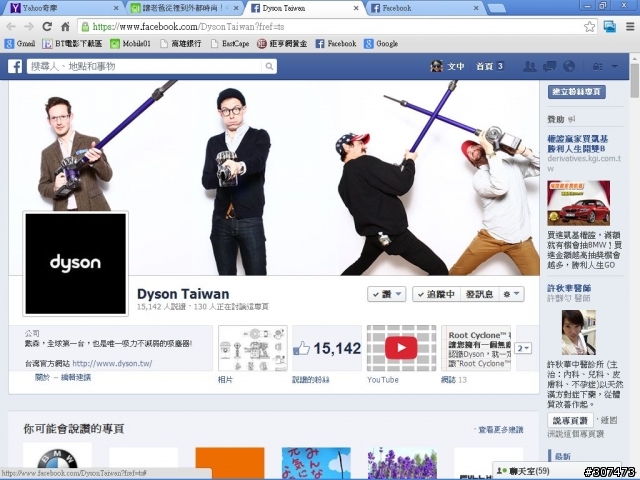Click the browser forward arrow

coord(29,27)
